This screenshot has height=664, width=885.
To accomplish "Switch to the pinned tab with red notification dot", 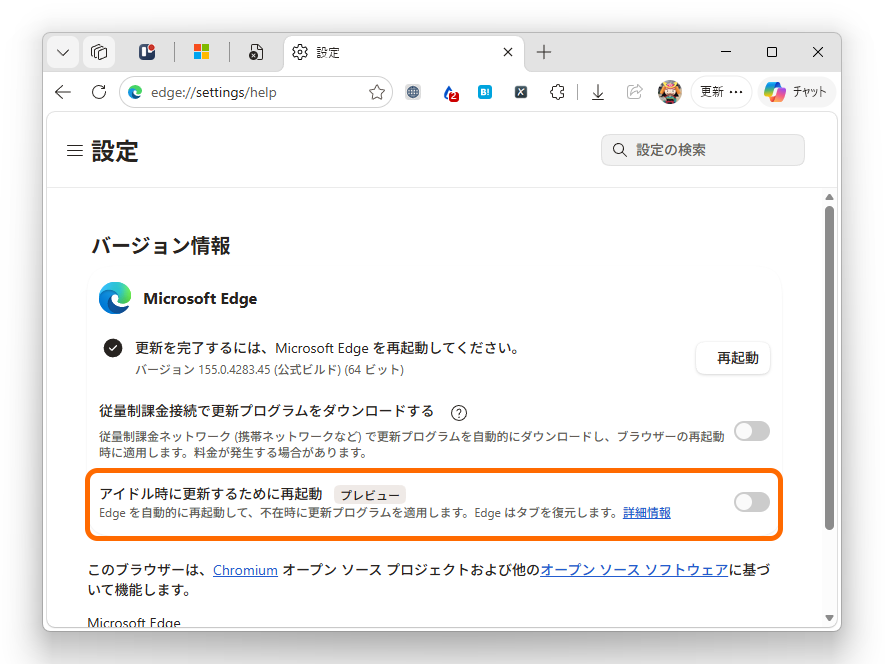I will [x=147, y=52].
